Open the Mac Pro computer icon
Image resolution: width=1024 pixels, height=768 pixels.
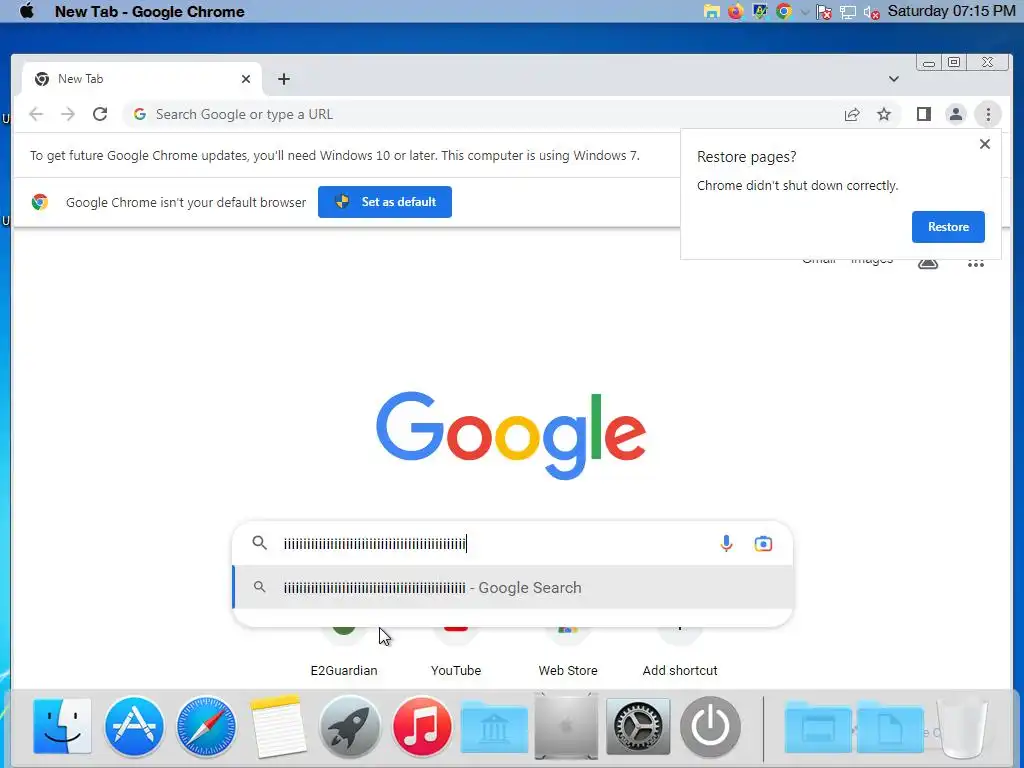566,726
